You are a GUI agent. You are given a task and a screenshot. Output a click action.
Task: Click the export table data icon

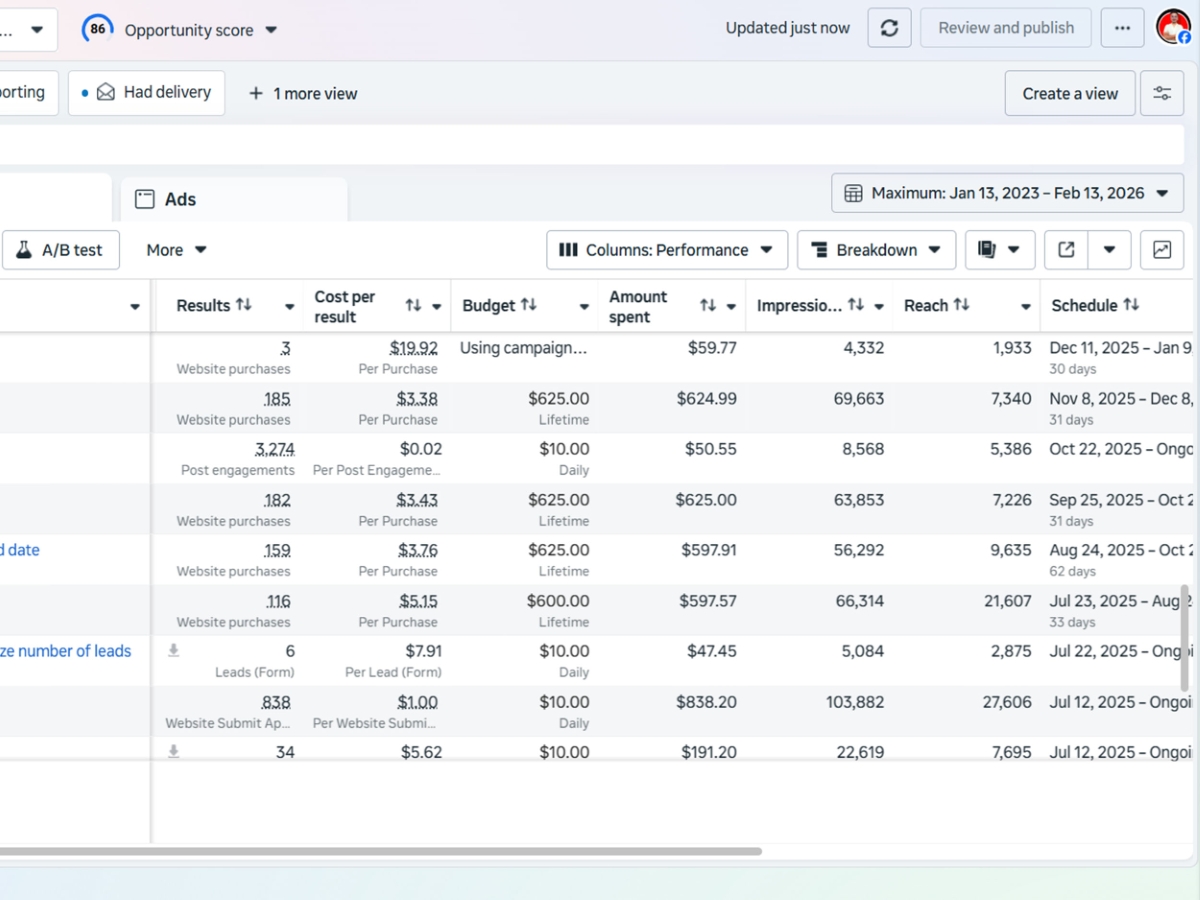(1066, 250)
